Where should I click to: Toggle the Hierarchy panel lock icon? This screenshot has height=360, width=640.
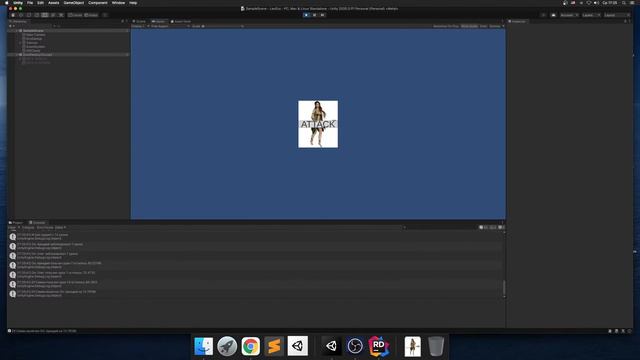(122, 21)
